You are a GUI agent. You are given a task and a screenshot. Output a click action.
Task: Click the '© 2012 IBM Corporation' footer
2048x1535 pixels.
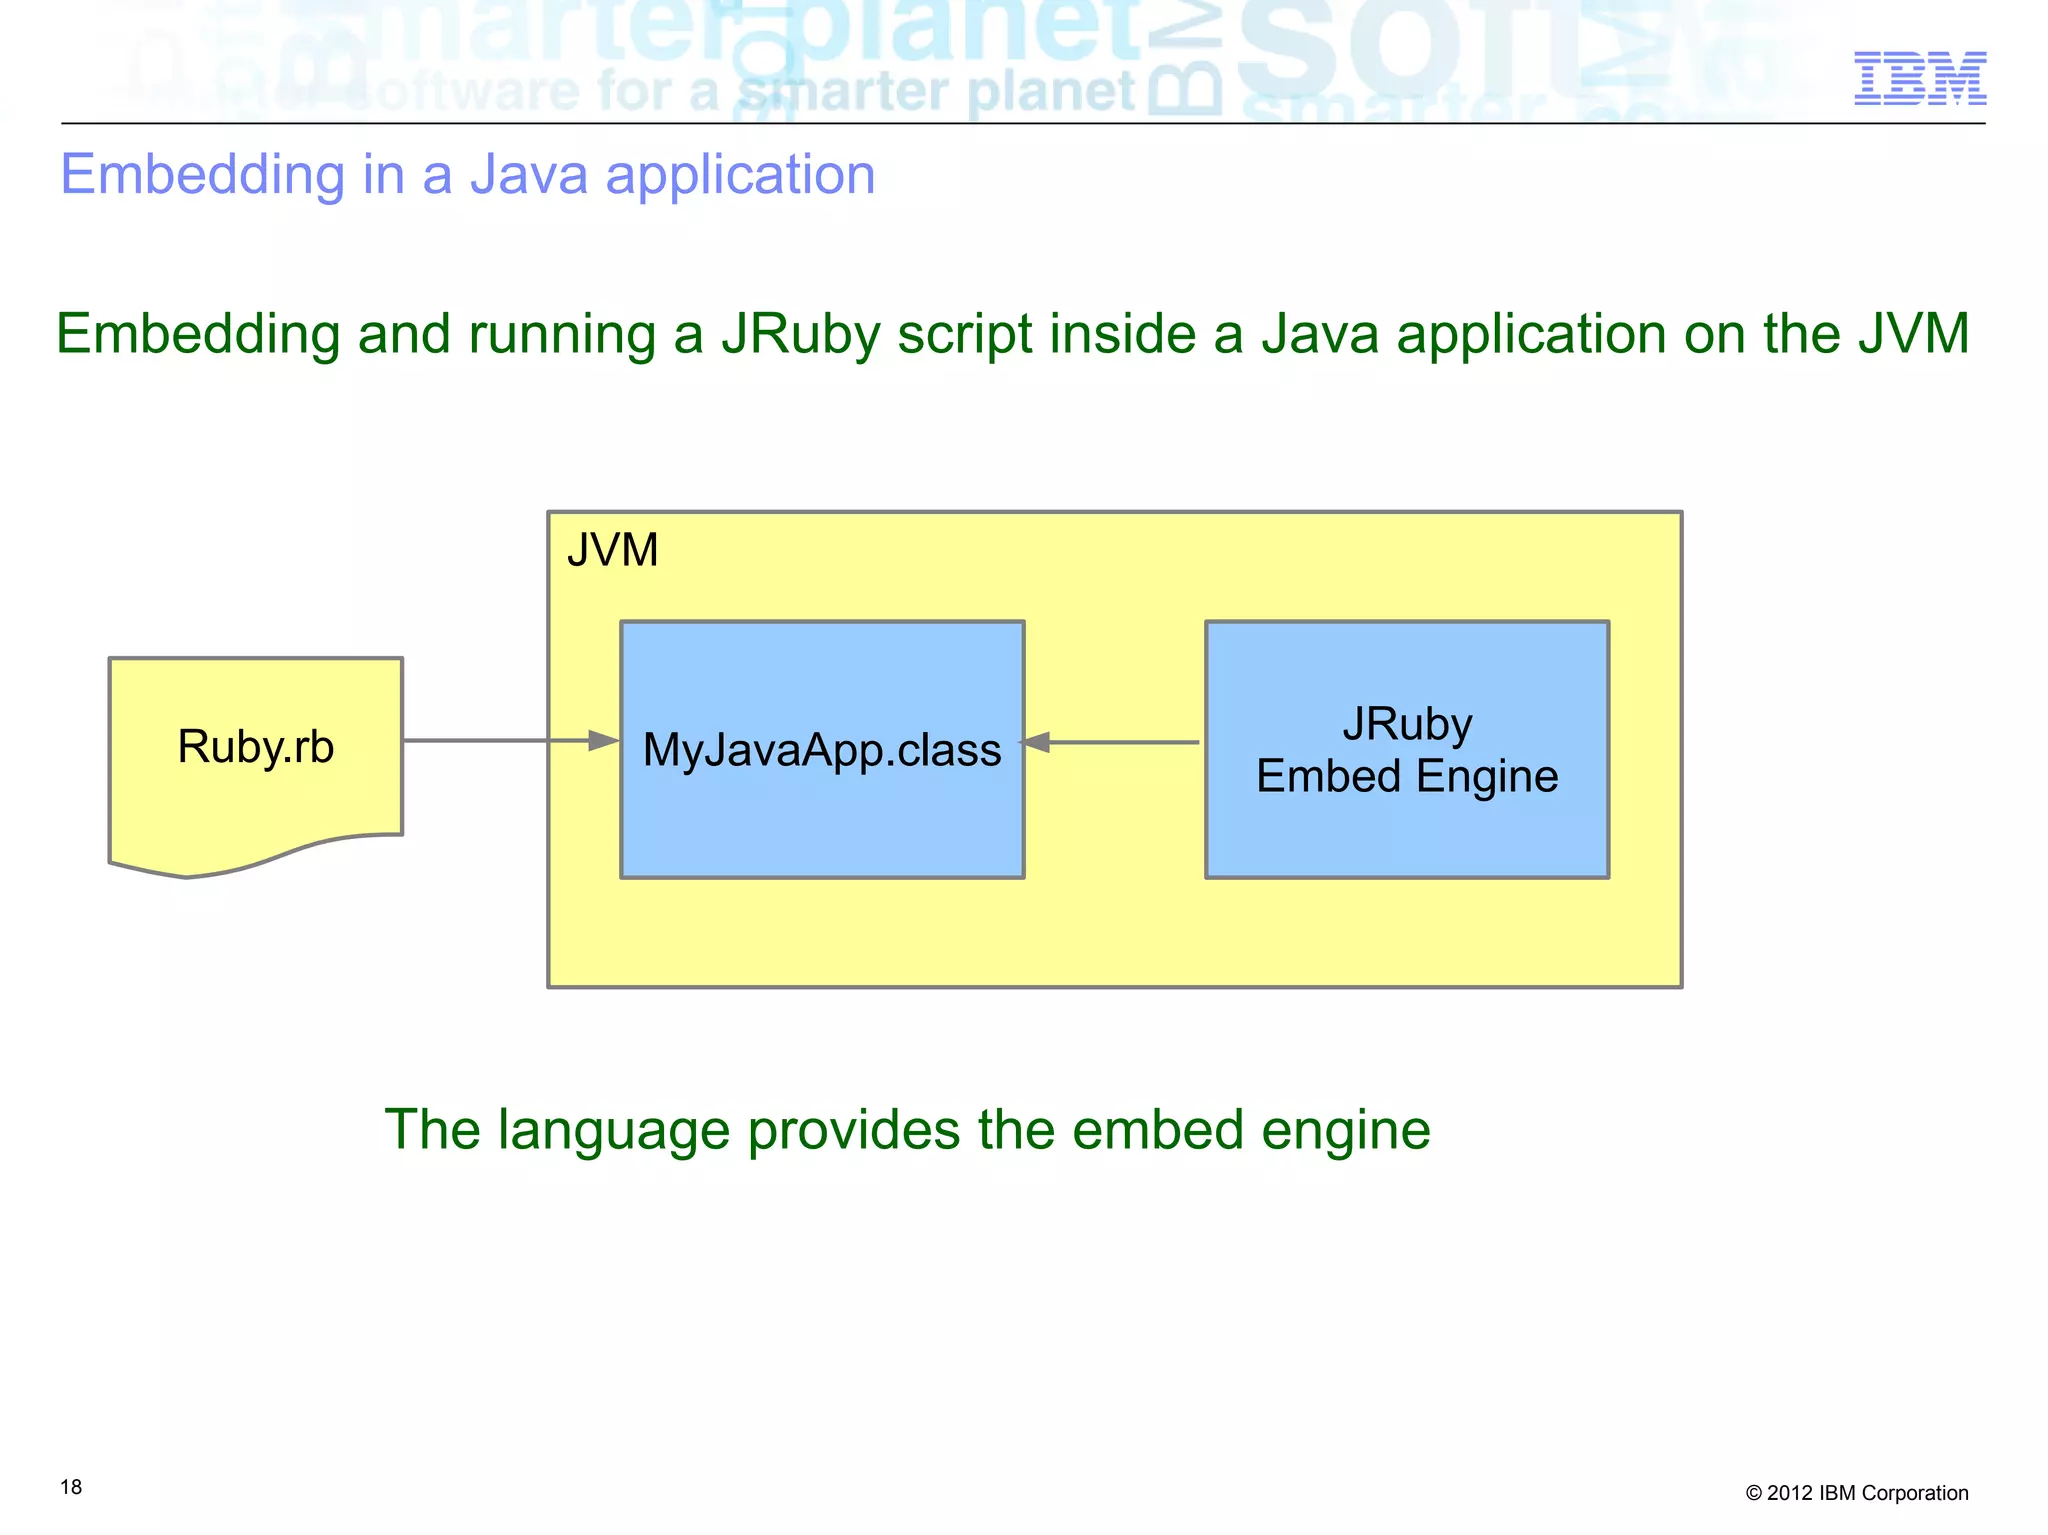(1856, 1493)
